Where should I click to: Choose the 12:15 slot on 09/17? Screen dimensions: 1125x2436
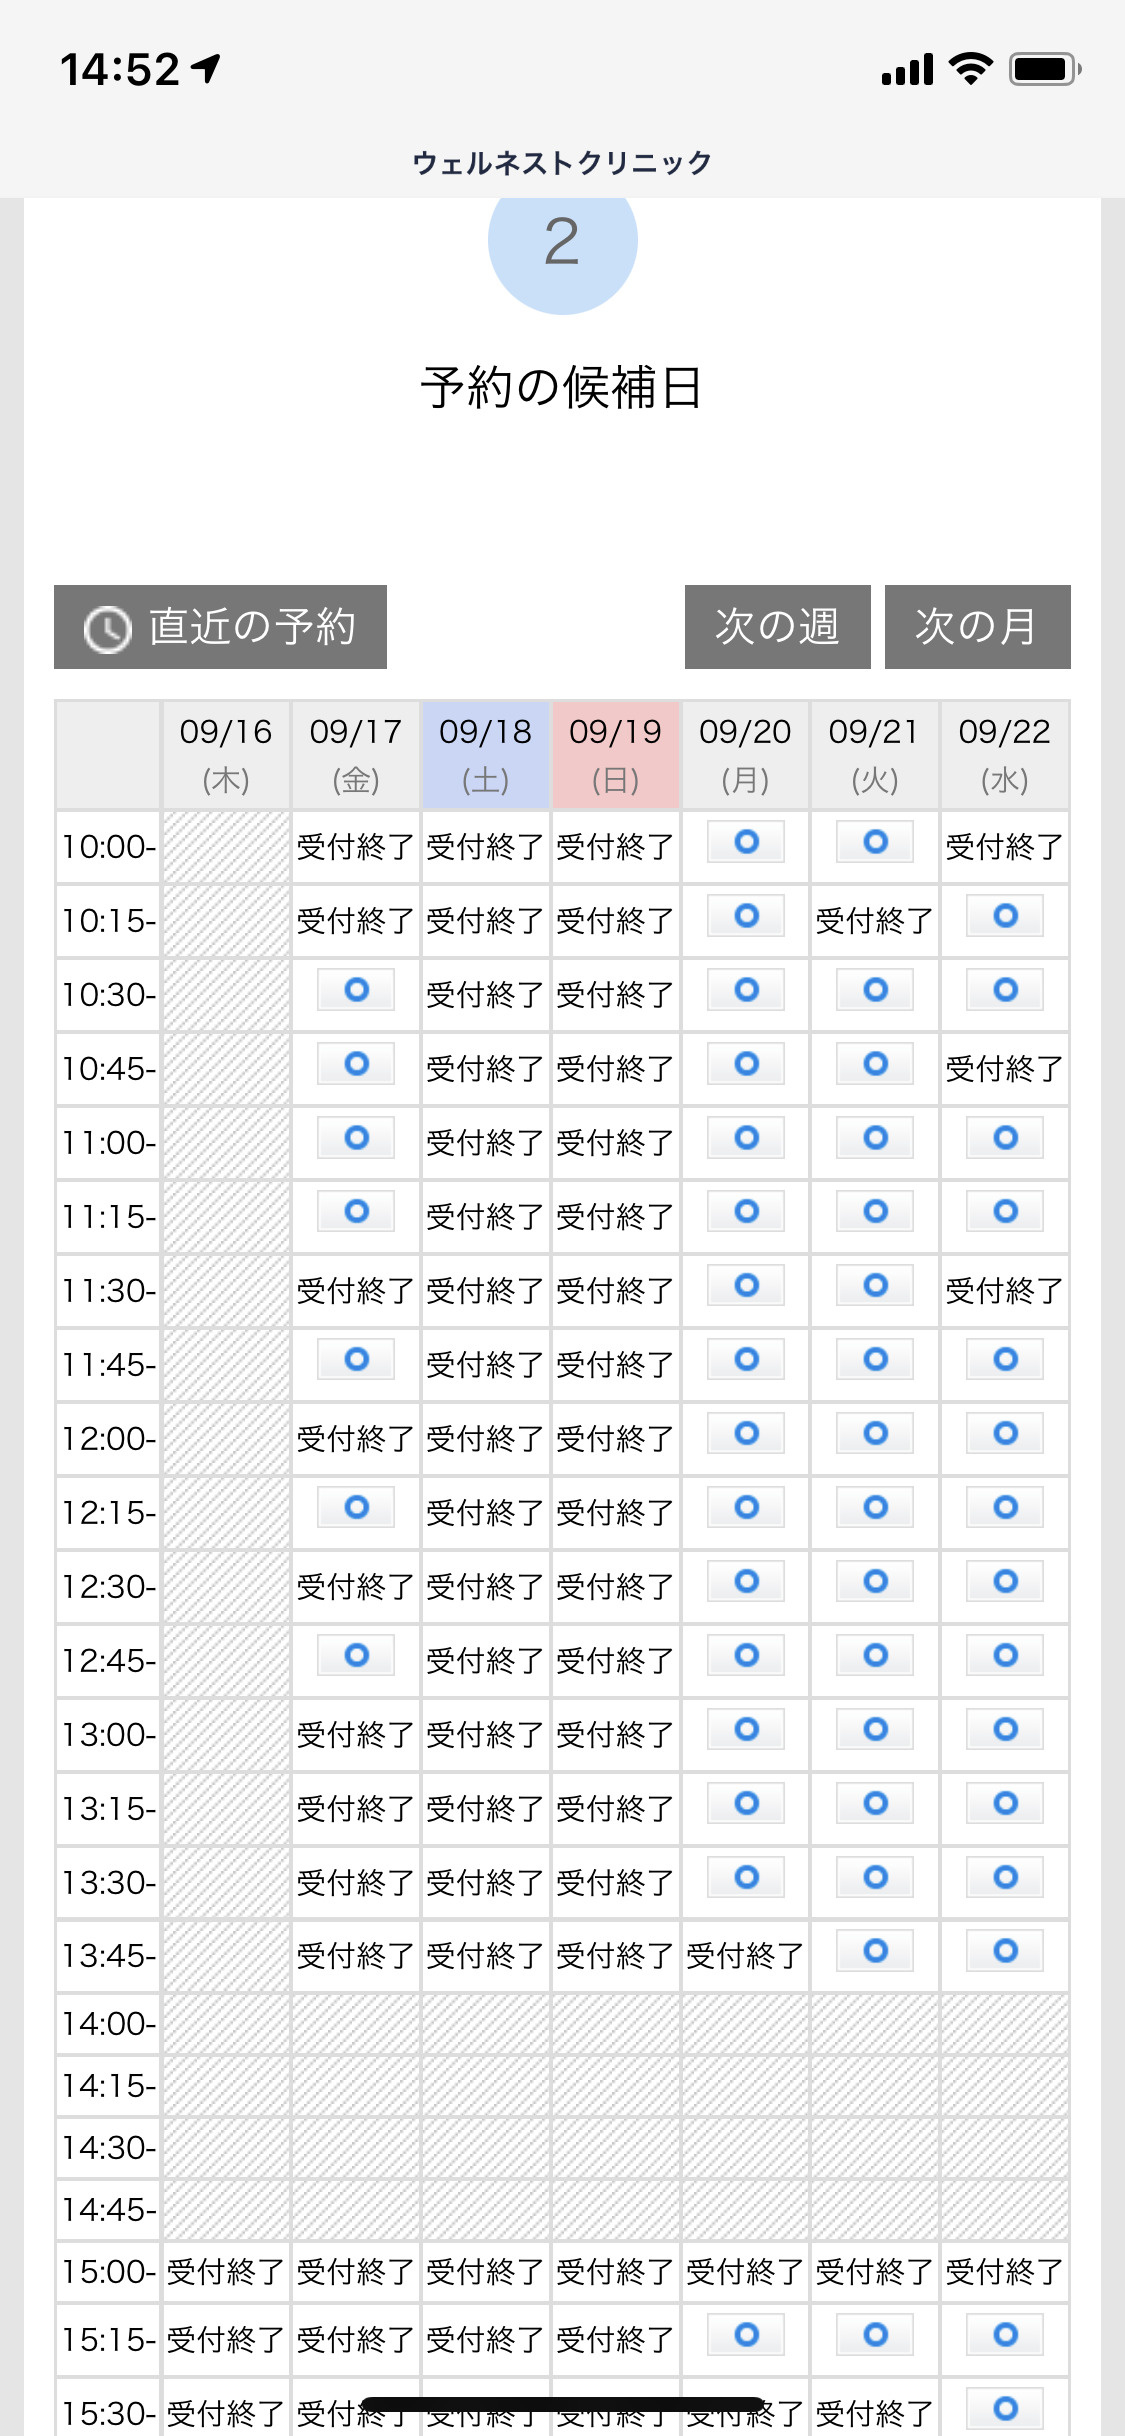356,1507
